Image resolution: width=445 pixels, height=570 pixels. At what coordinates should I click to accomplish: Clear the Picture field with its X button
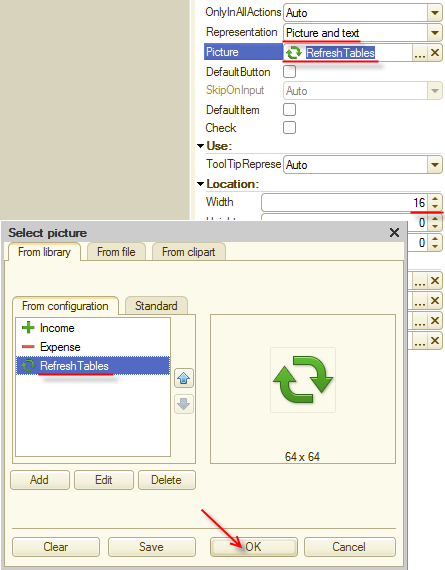coord(435,53)
